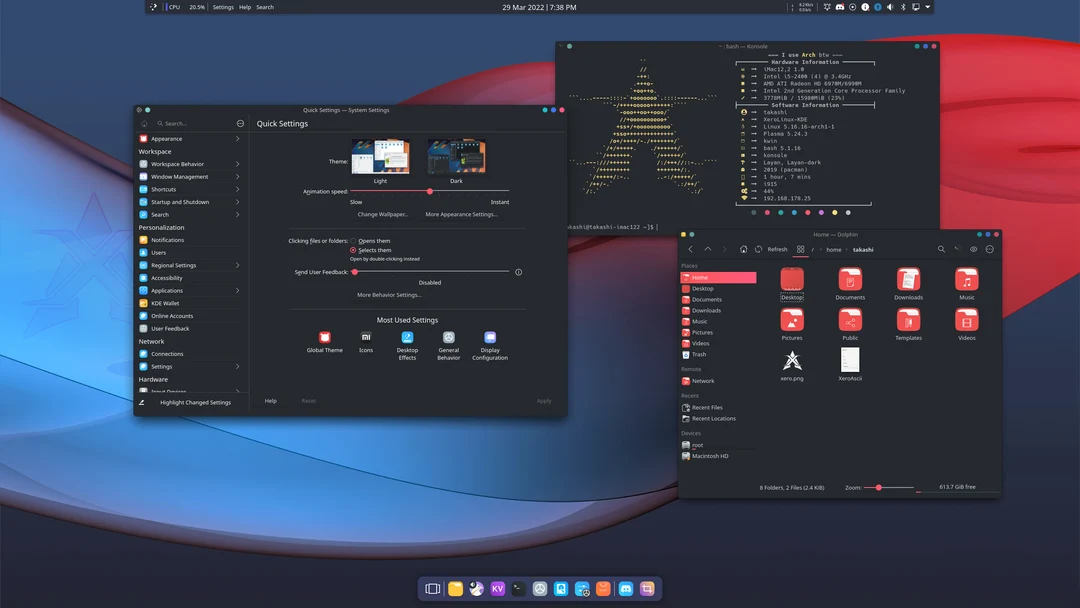Toggle the preview eye icon in Dolphin
1080x608 pixels.
[972, 249]
